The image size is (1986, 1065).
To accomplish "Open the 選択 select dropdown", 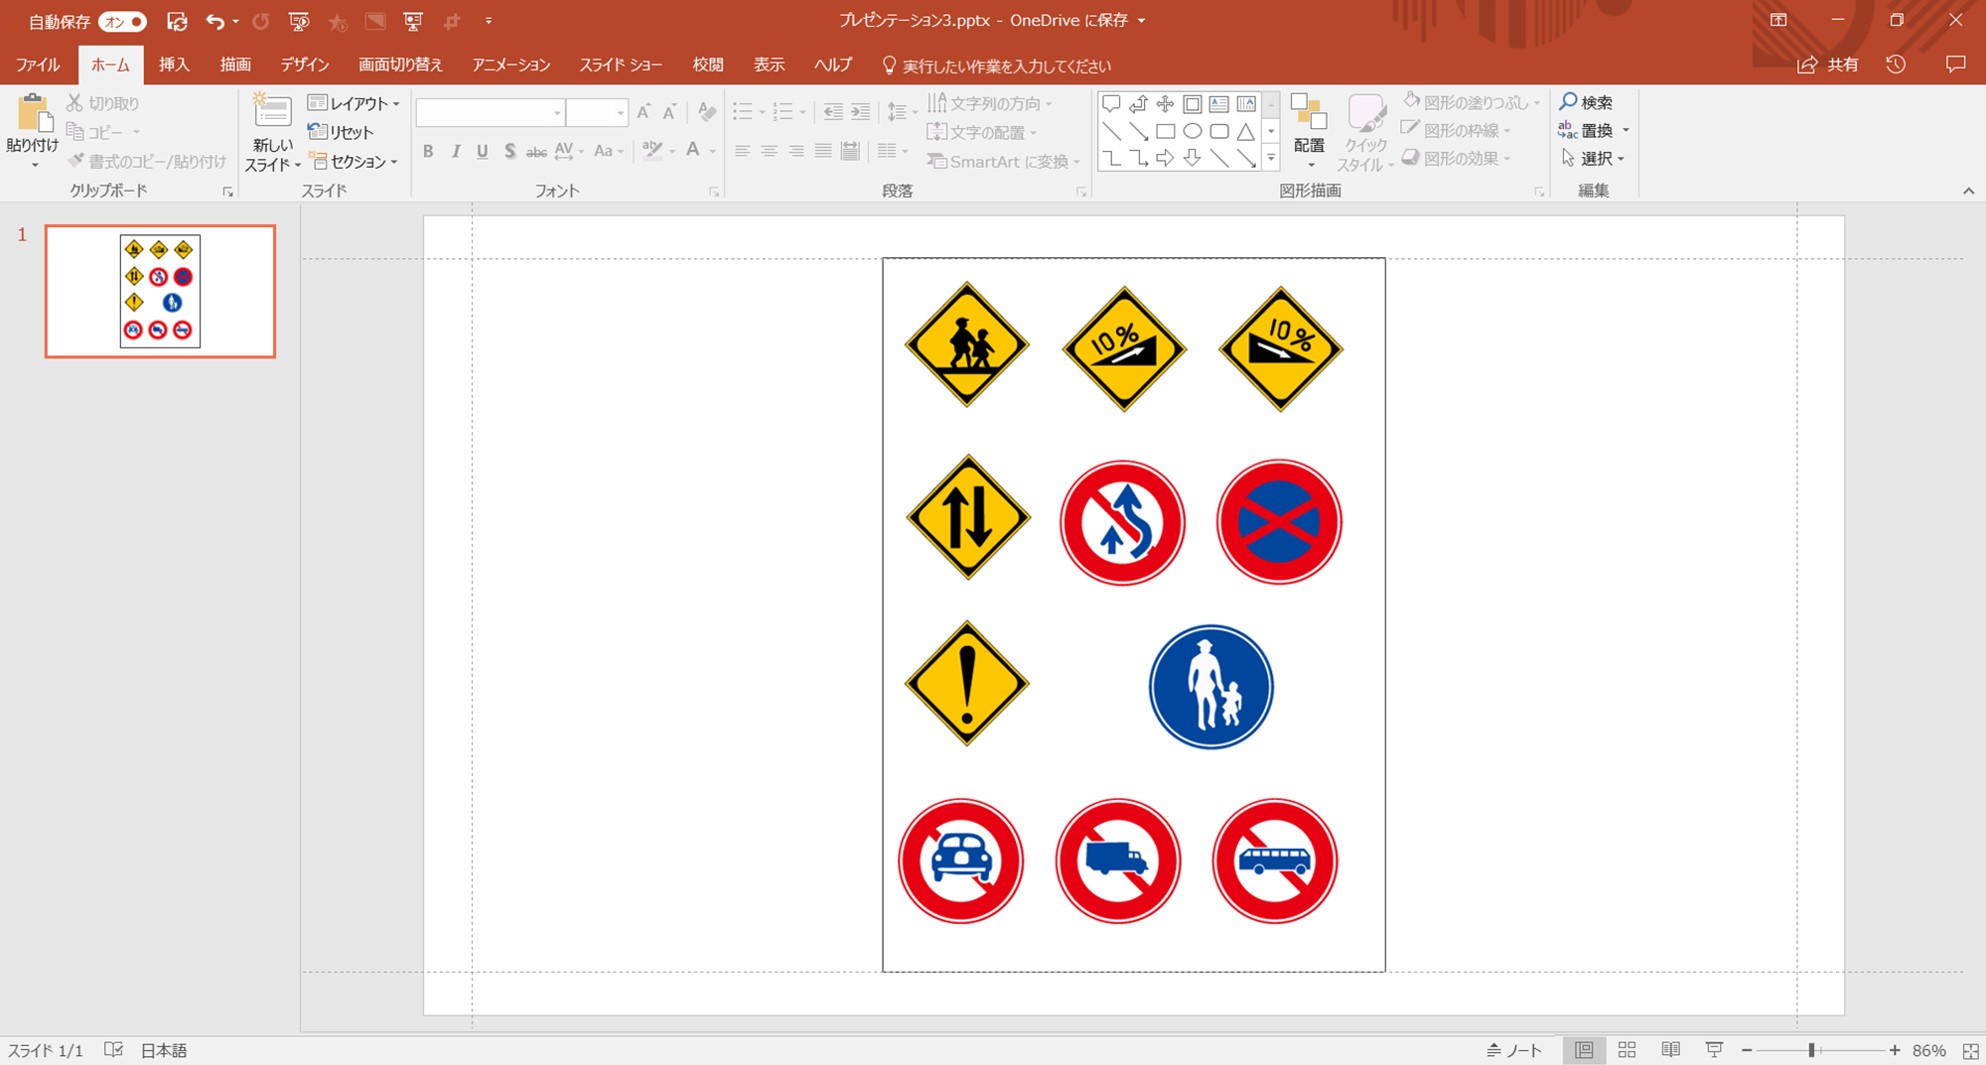I will (x=1592, y=159).
